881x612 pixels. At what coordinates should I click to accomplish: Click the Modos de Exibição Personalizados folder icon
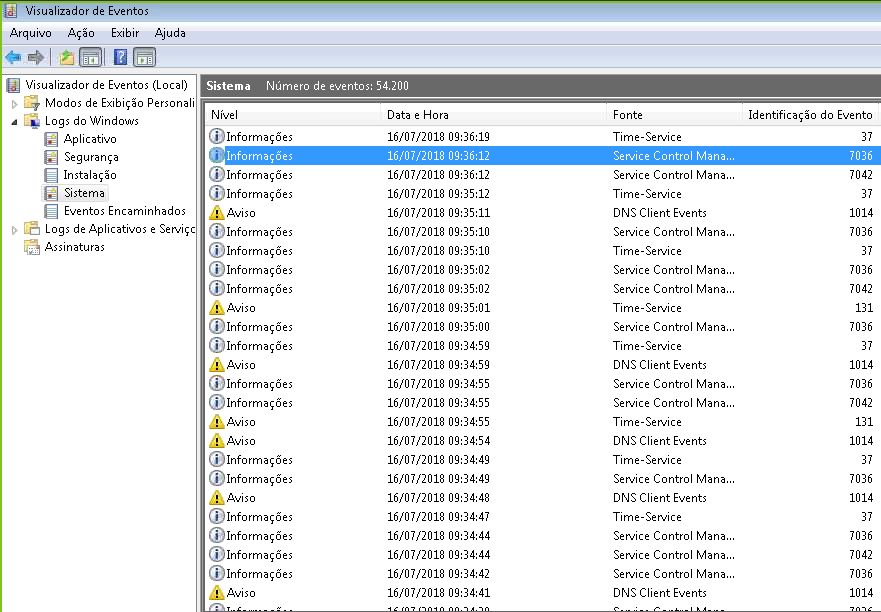(x=32, y=103)
